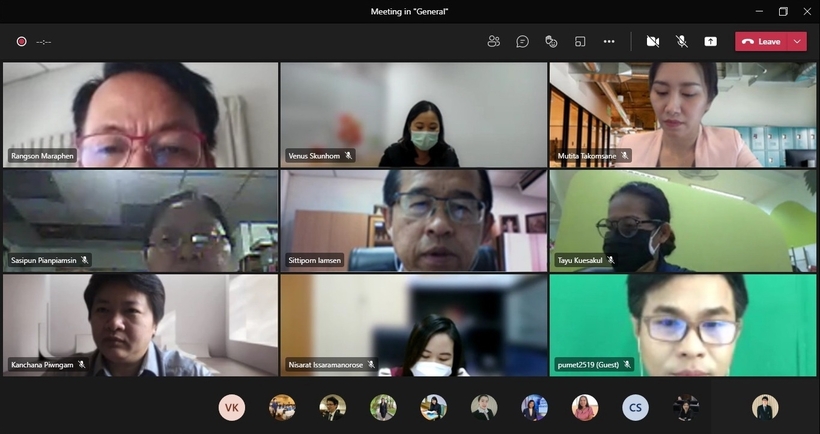Click the red recording indicator icon
The width and height of the screenshot is (820, 434).
(21, 41)
